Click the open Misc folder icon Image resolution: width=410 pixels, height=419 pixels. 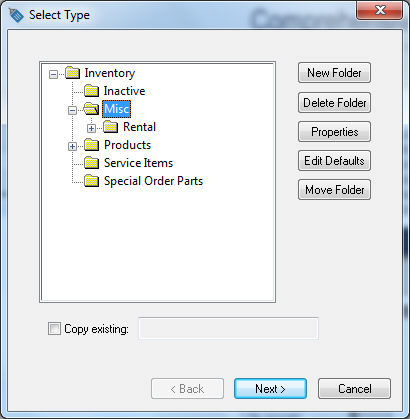pos(91,109)
